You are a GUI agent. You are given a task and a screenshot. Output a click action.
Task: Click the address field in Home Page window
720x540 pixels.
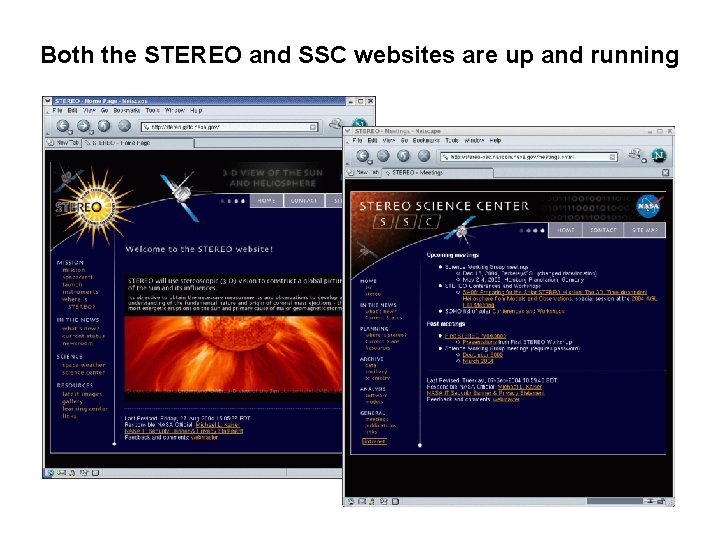[229, 127]
